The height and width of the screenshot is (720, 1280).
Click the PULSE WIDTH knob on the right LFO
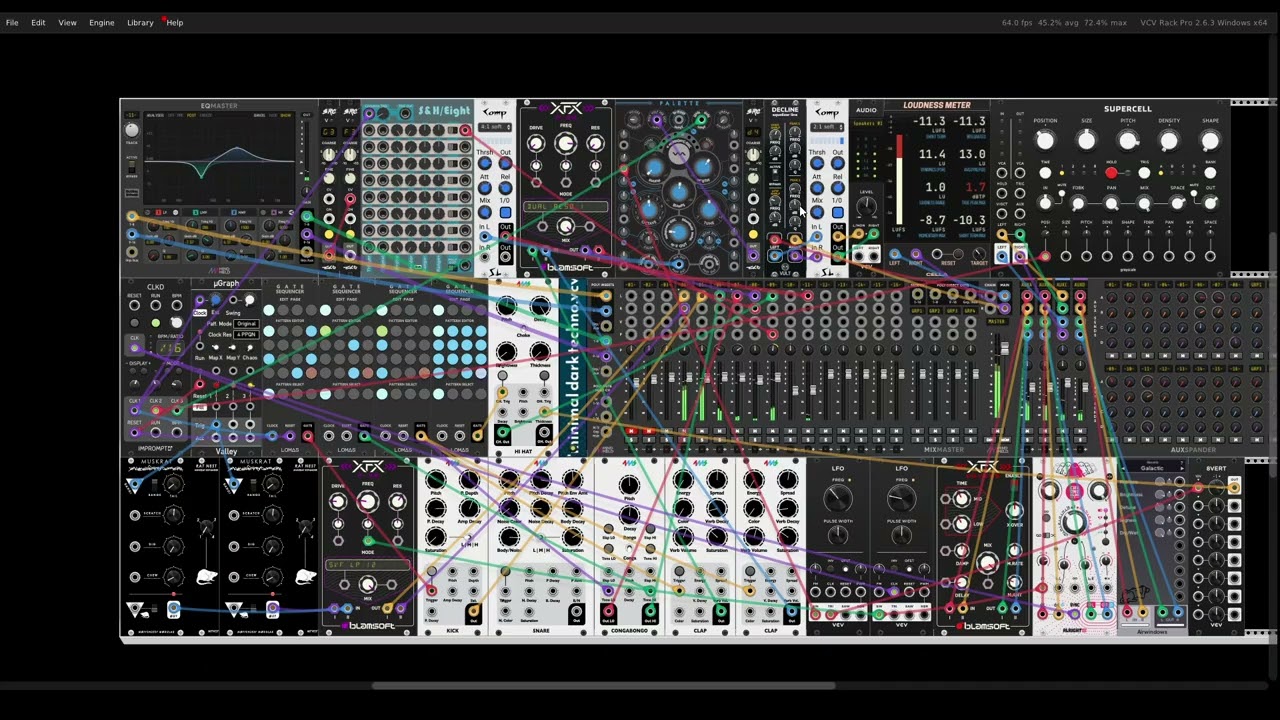(901, 536)
